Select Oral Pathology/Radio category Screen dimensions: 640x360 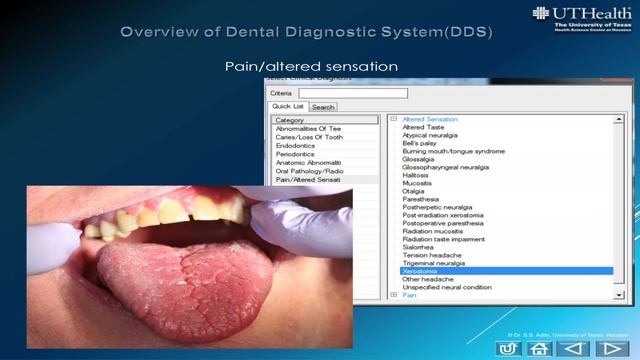tap(309, 171)
